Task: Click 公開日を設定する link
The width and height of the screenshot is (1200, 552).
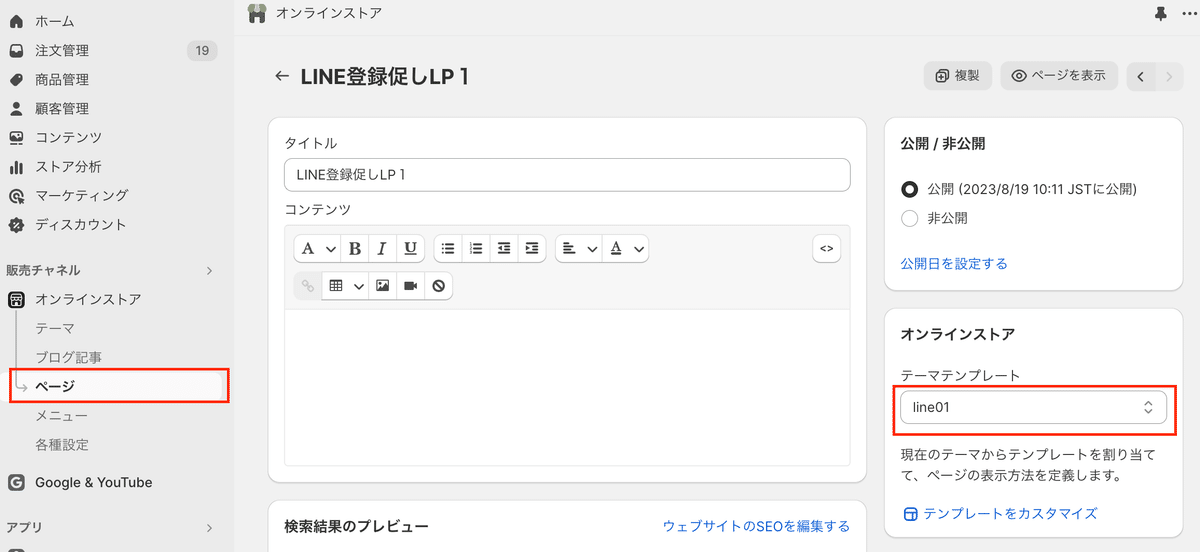Action: pyautogui.click(x=954, y=264)
